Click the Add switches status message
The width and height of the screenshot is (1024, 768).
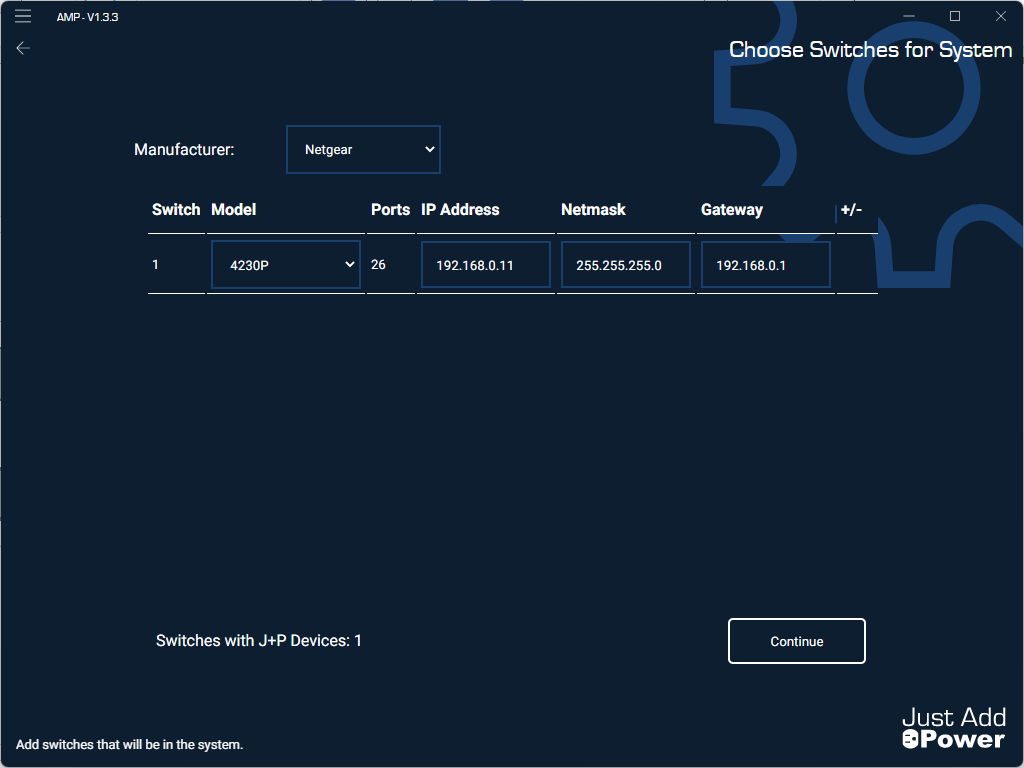pyautogui.click(x=129, y=744)
